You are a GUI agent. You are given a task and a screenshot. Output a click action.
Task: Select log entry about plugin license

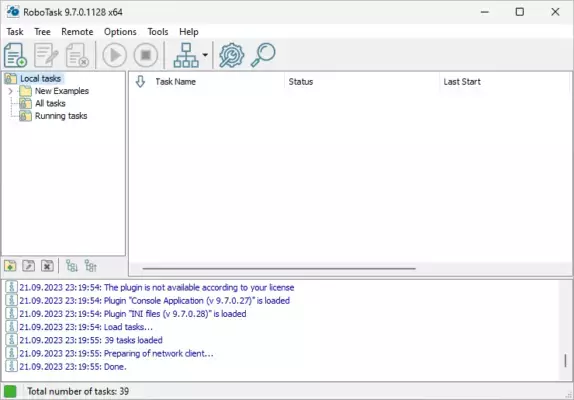(157, 288)
